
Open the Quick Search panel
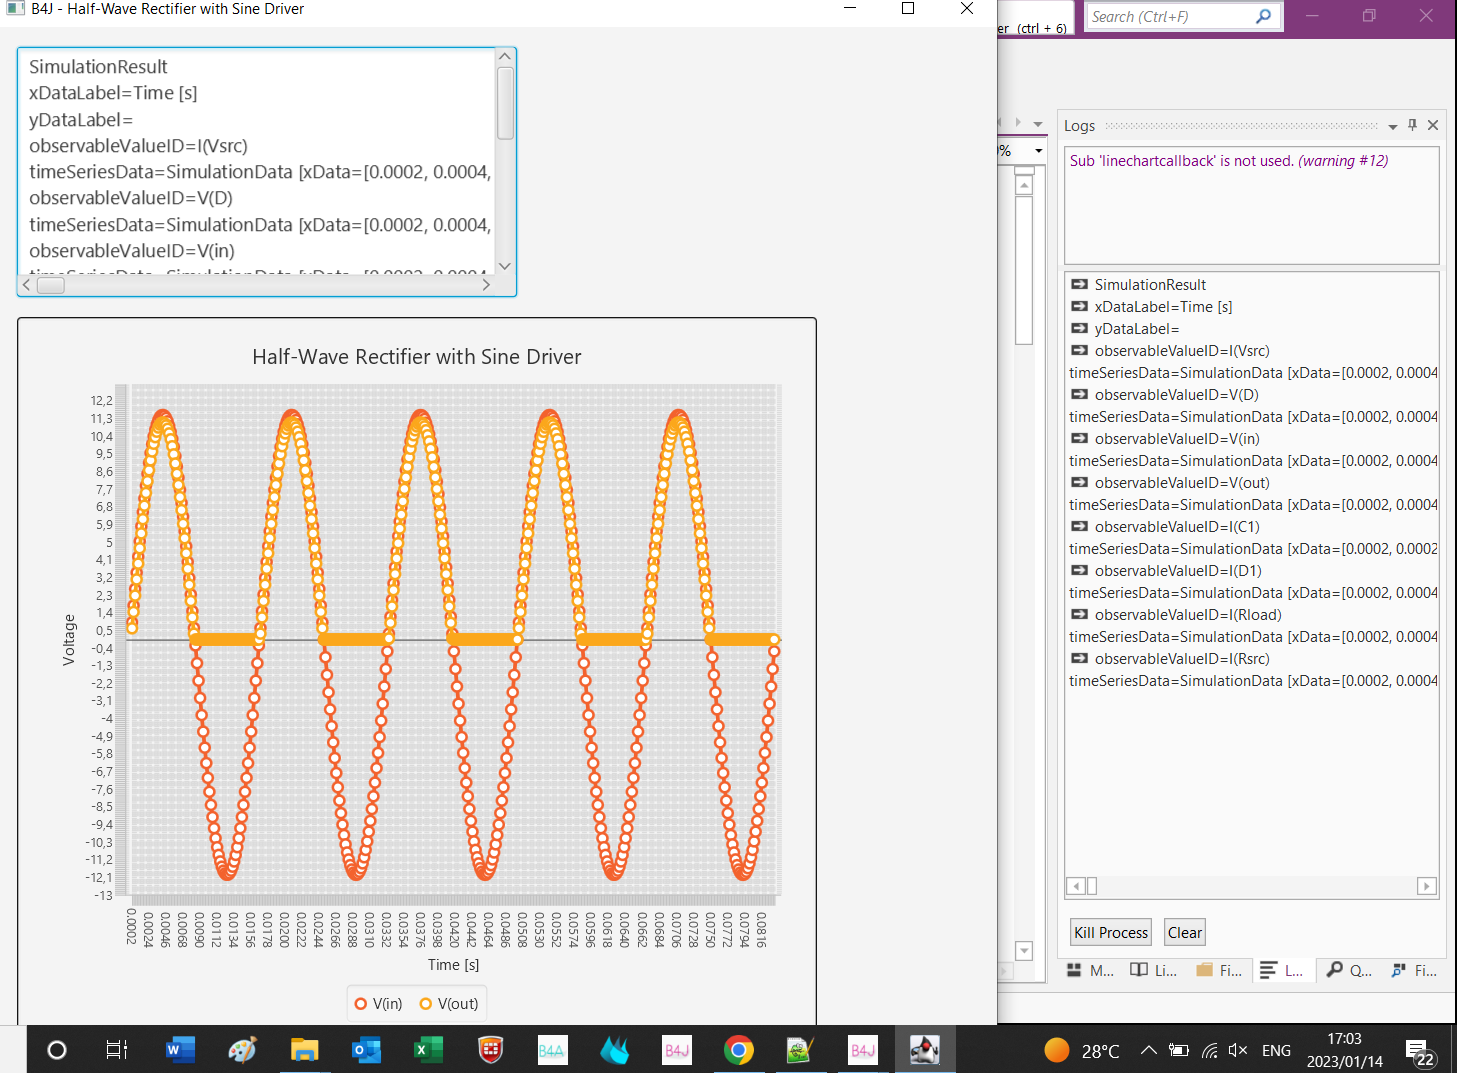(x=1348, y=970)
